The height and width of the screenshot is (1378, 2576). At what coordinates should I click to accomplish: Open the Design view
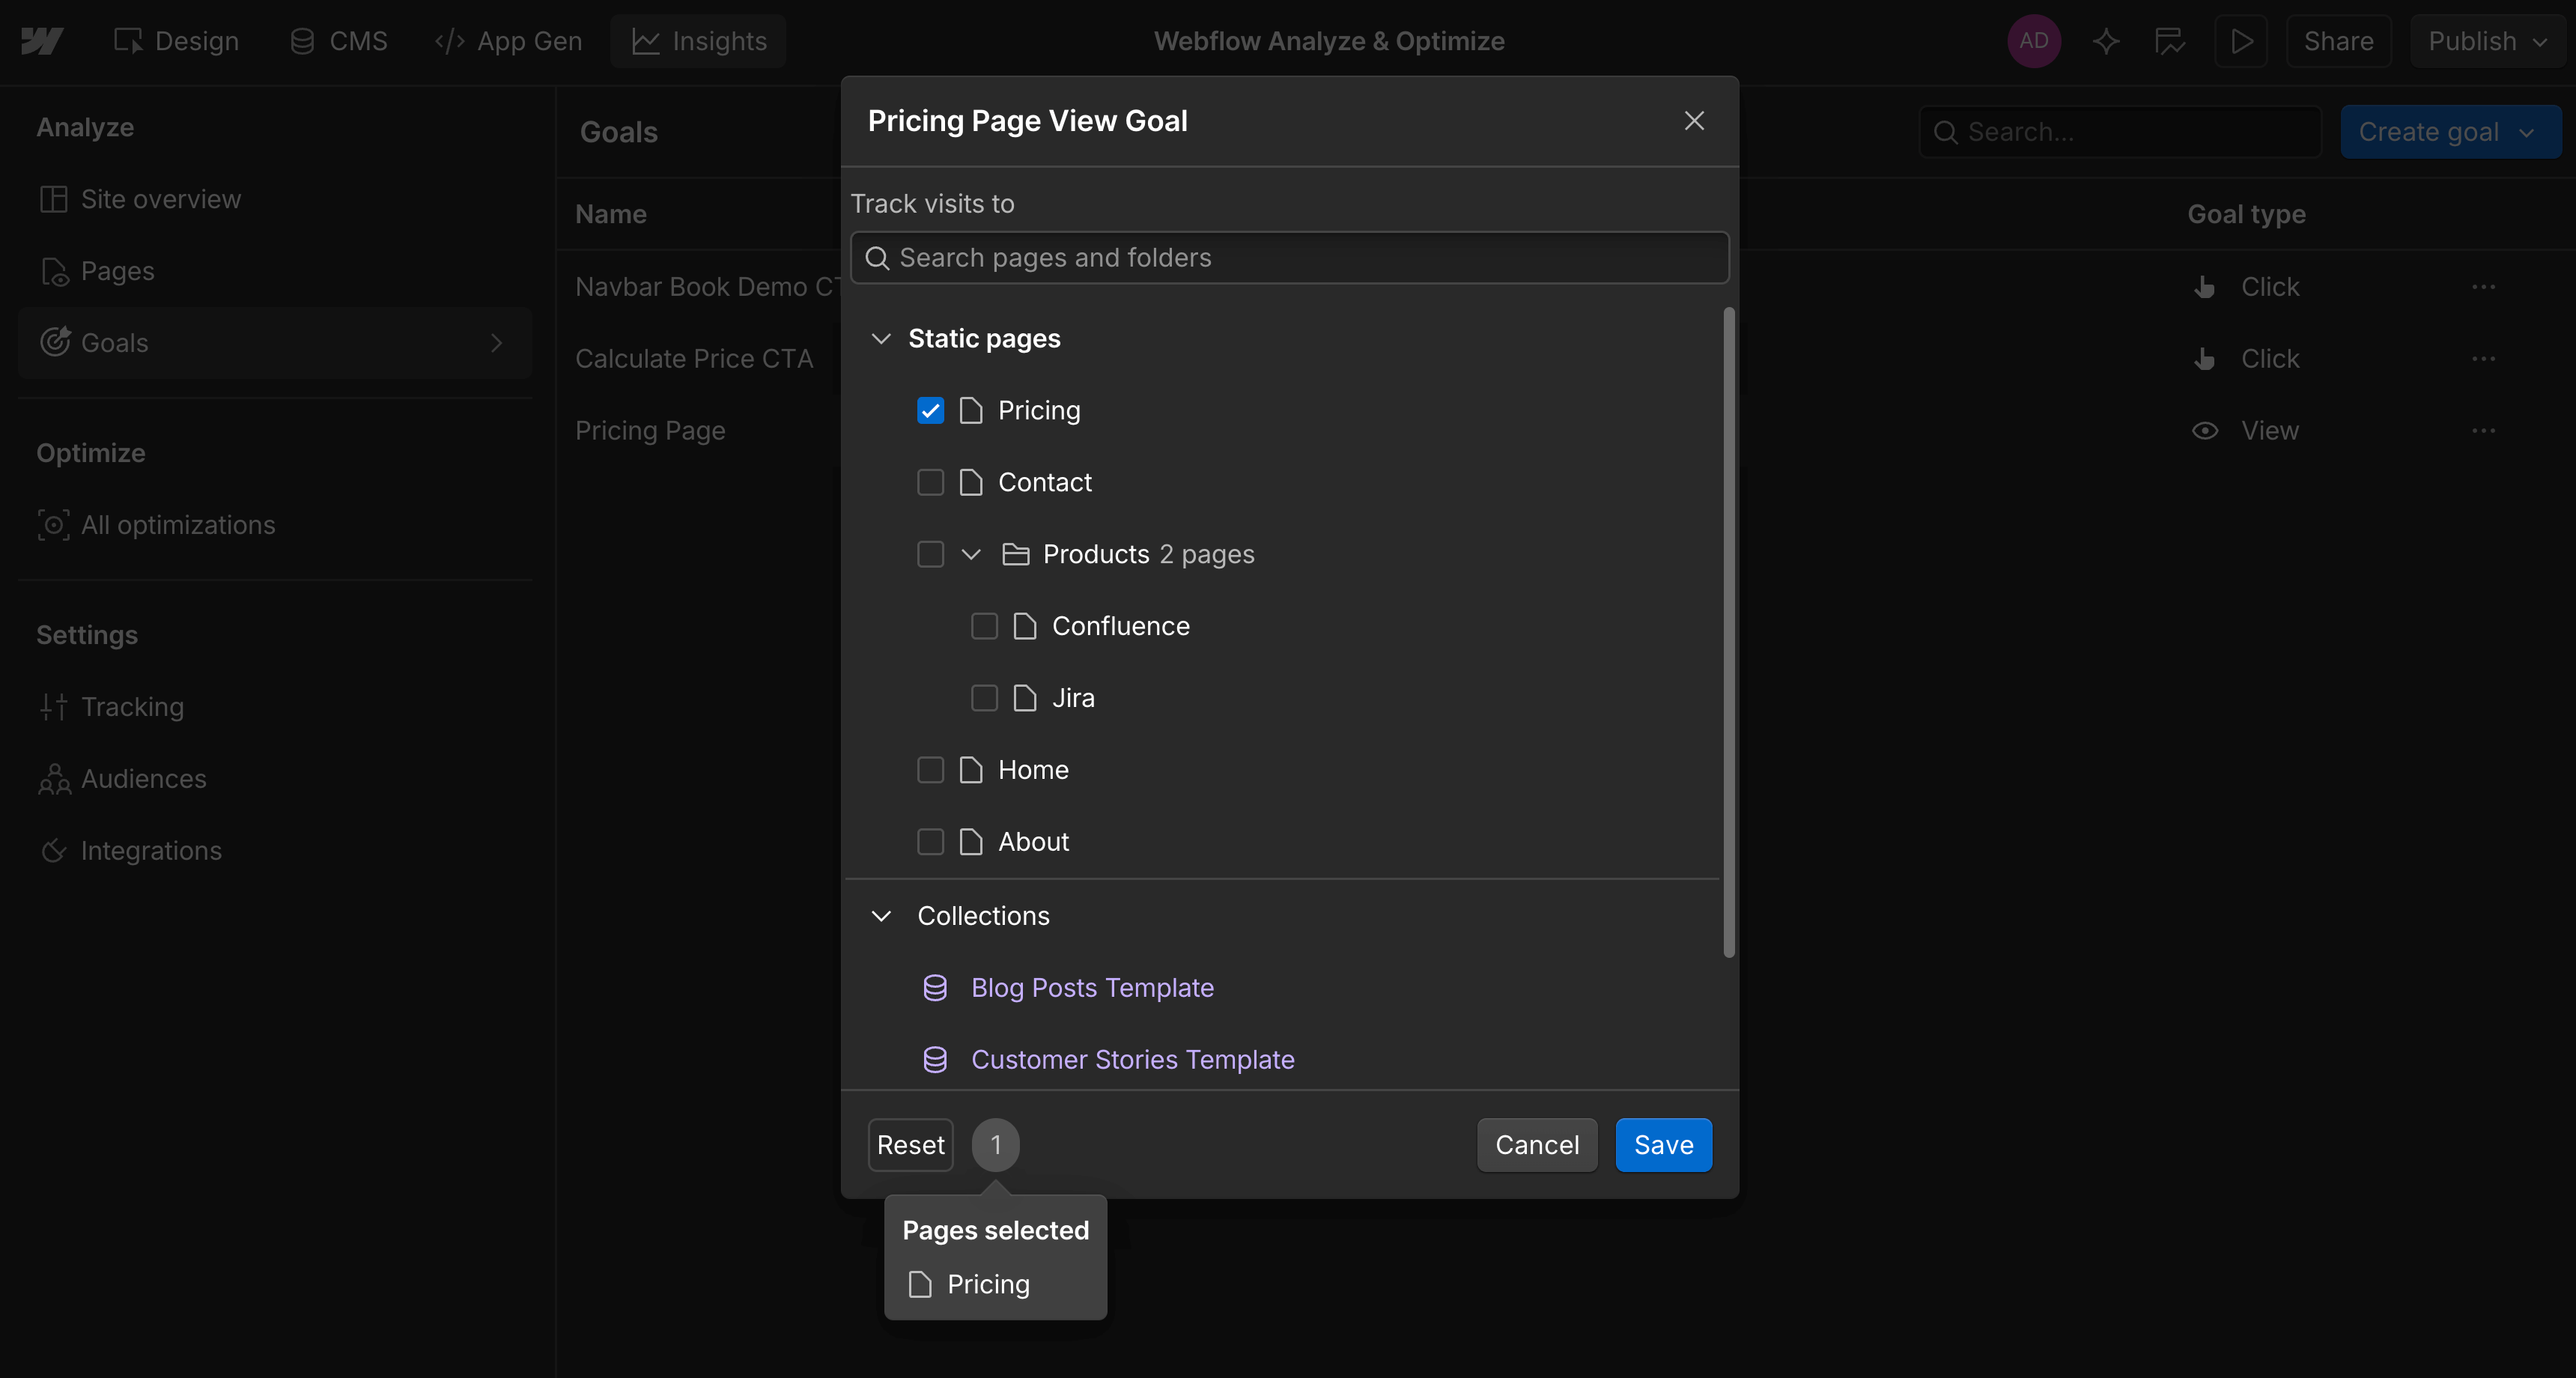[176, 41]
